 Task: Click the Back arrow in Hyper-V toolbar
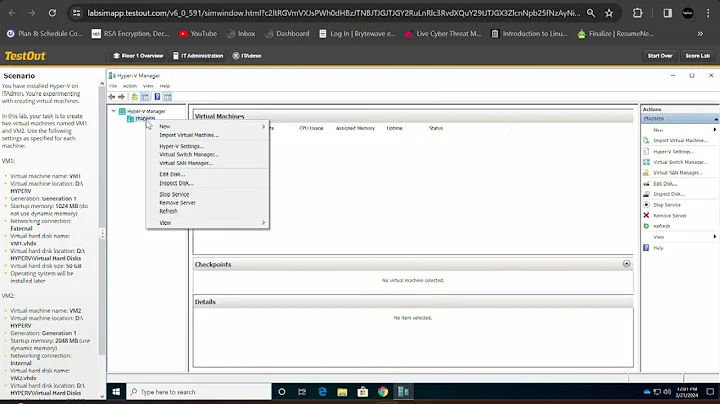tap(112, 97)
